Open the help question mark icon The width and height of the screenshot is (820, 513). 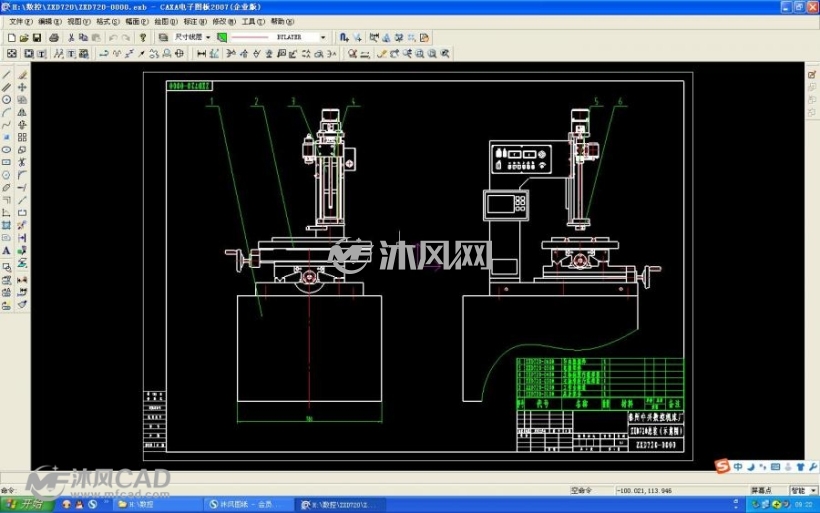click(143, 38)
